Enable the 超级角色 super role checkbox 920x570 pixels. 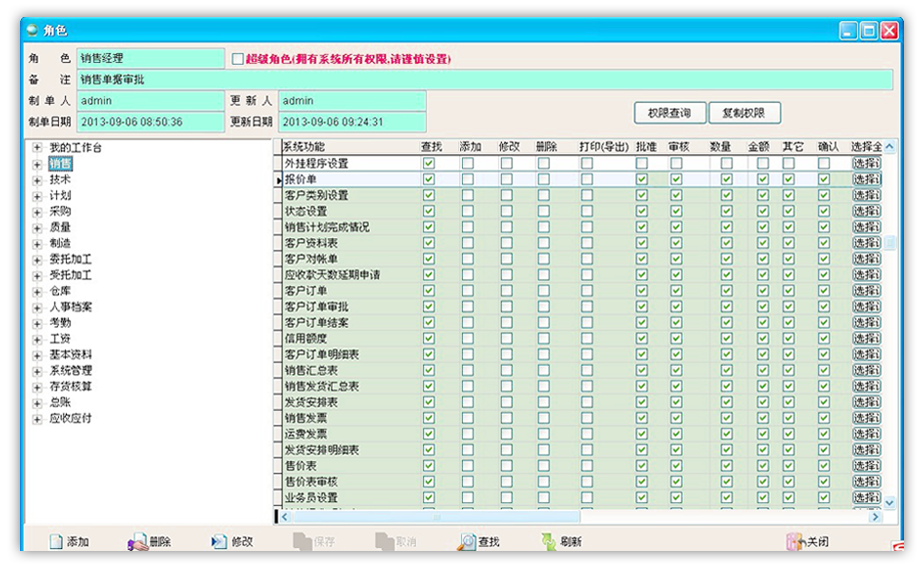237,59
